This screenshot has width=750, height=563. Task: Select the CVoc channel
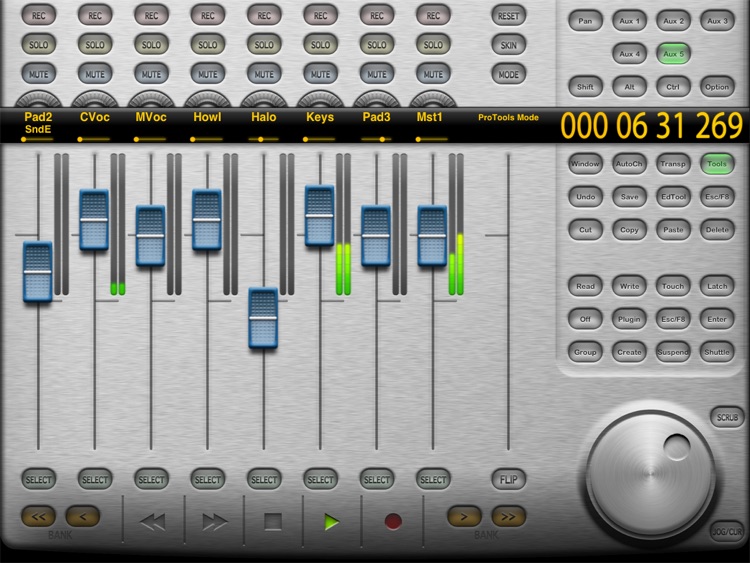click(95, 479)
